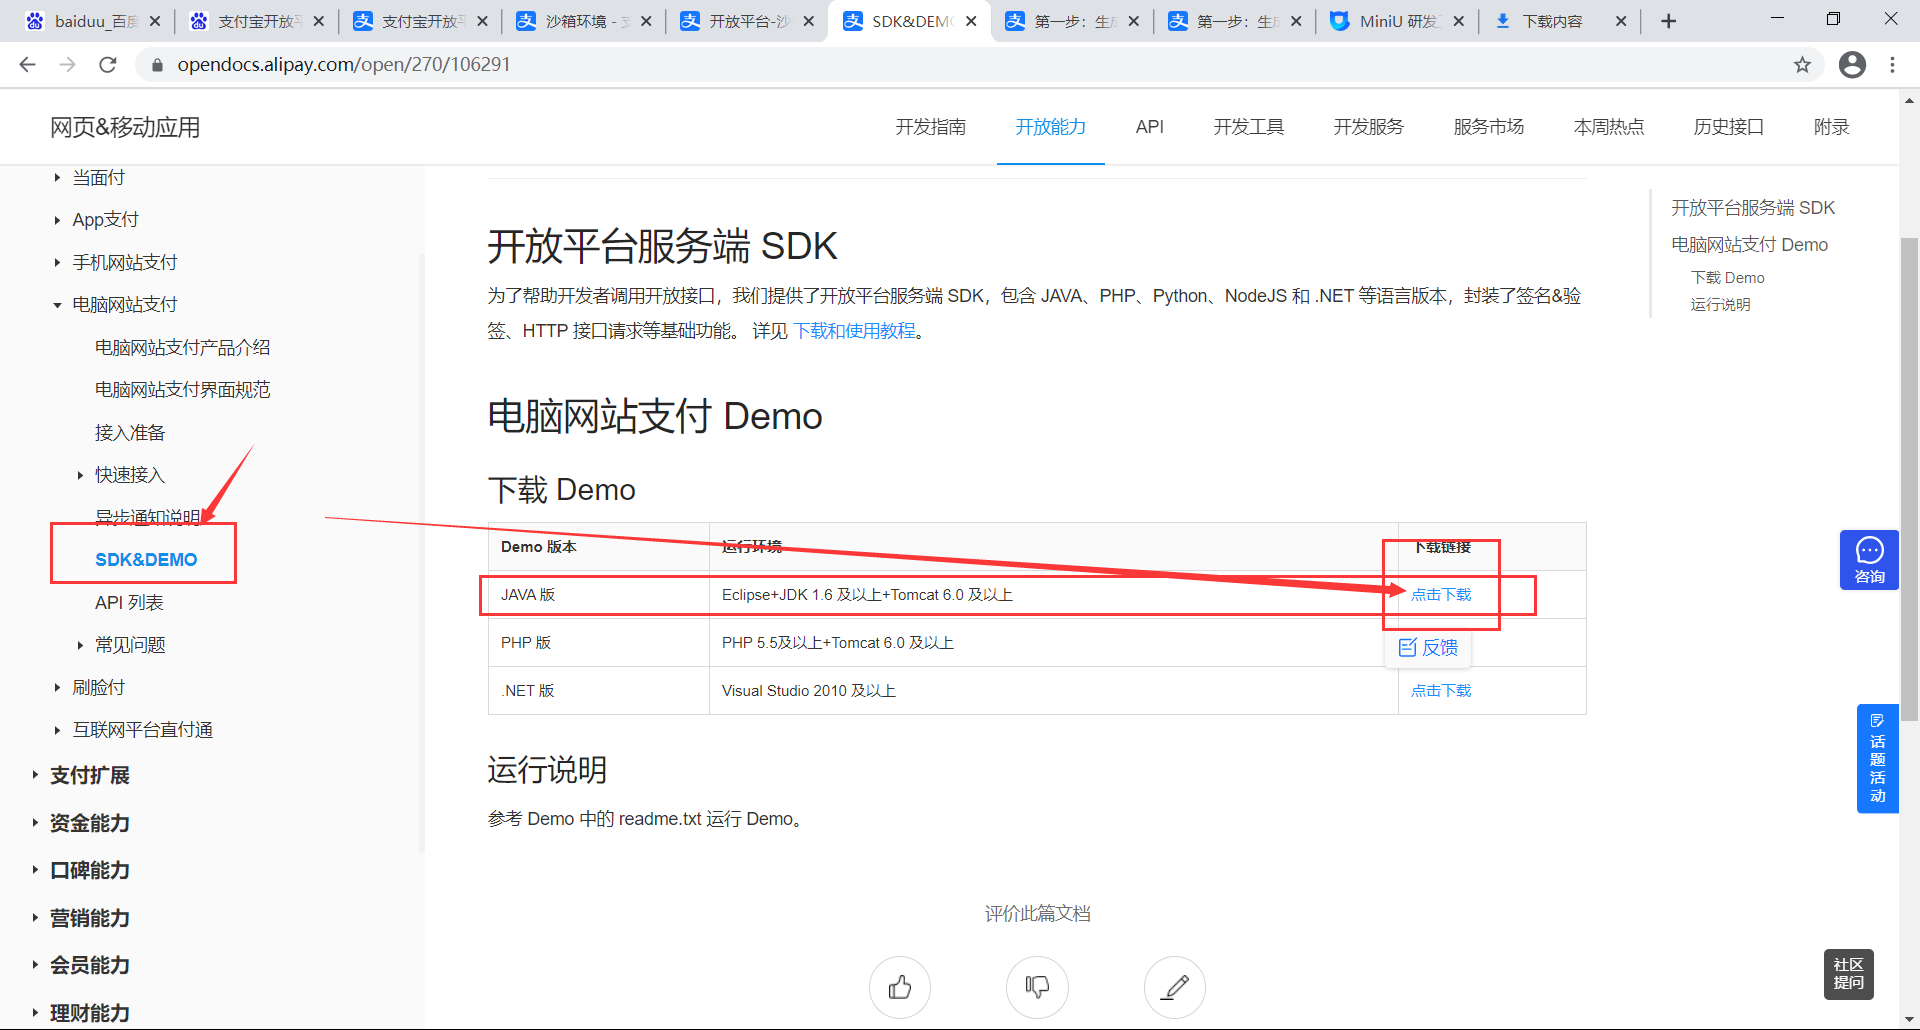Open the Chrome profile avatar
The width and height of the screenshot is (1920, 1030).
pos(1852,65)
